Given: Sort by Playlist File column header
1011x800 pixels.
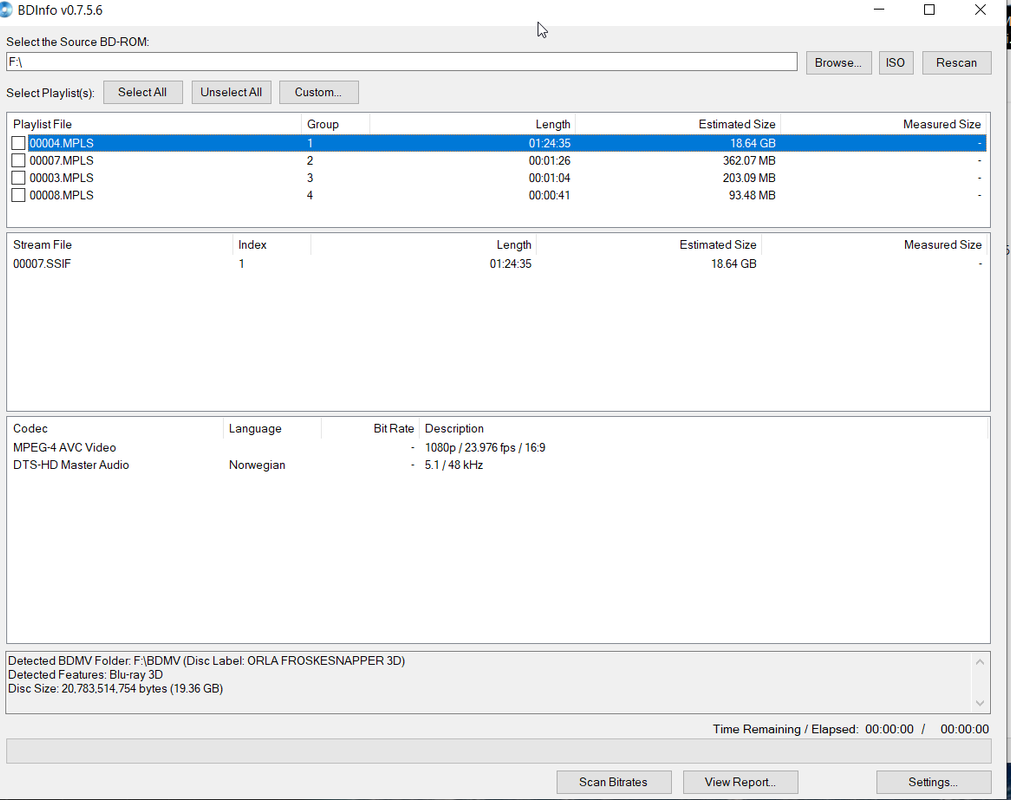Looking at the screenshot, I should click(155, 124).
